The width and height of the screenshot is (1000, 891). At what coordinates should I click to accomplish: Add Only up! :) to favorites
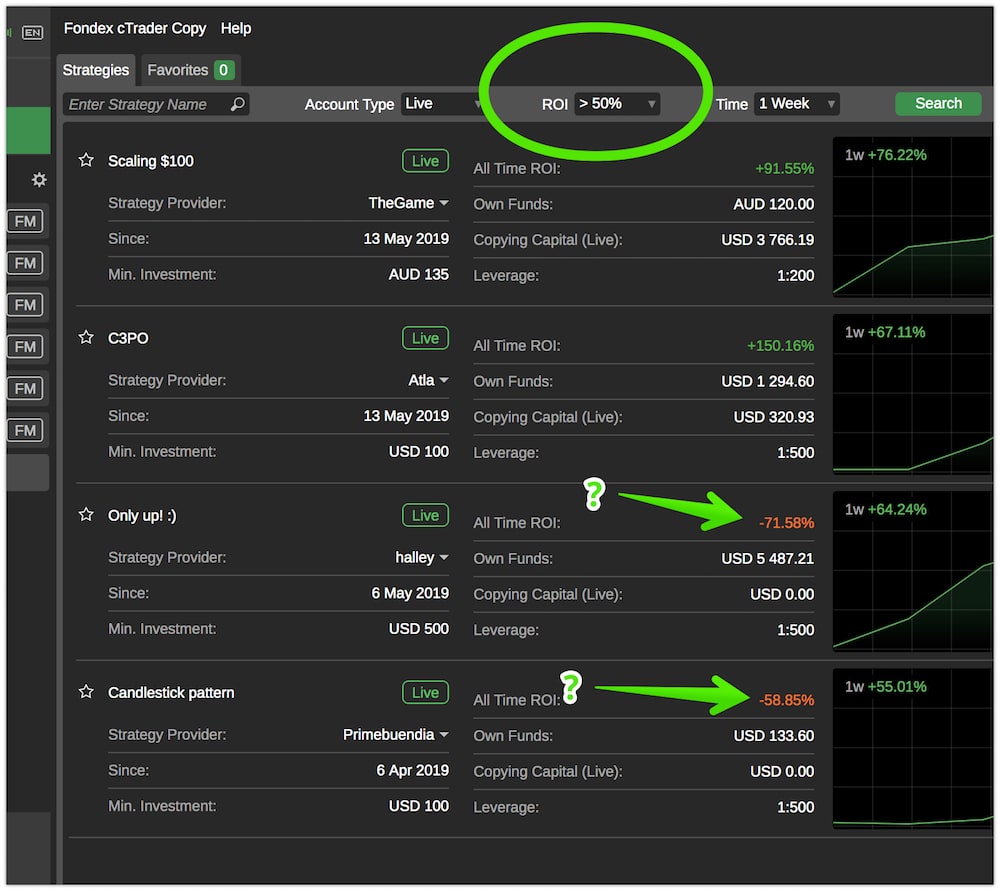tap(86, 515)
